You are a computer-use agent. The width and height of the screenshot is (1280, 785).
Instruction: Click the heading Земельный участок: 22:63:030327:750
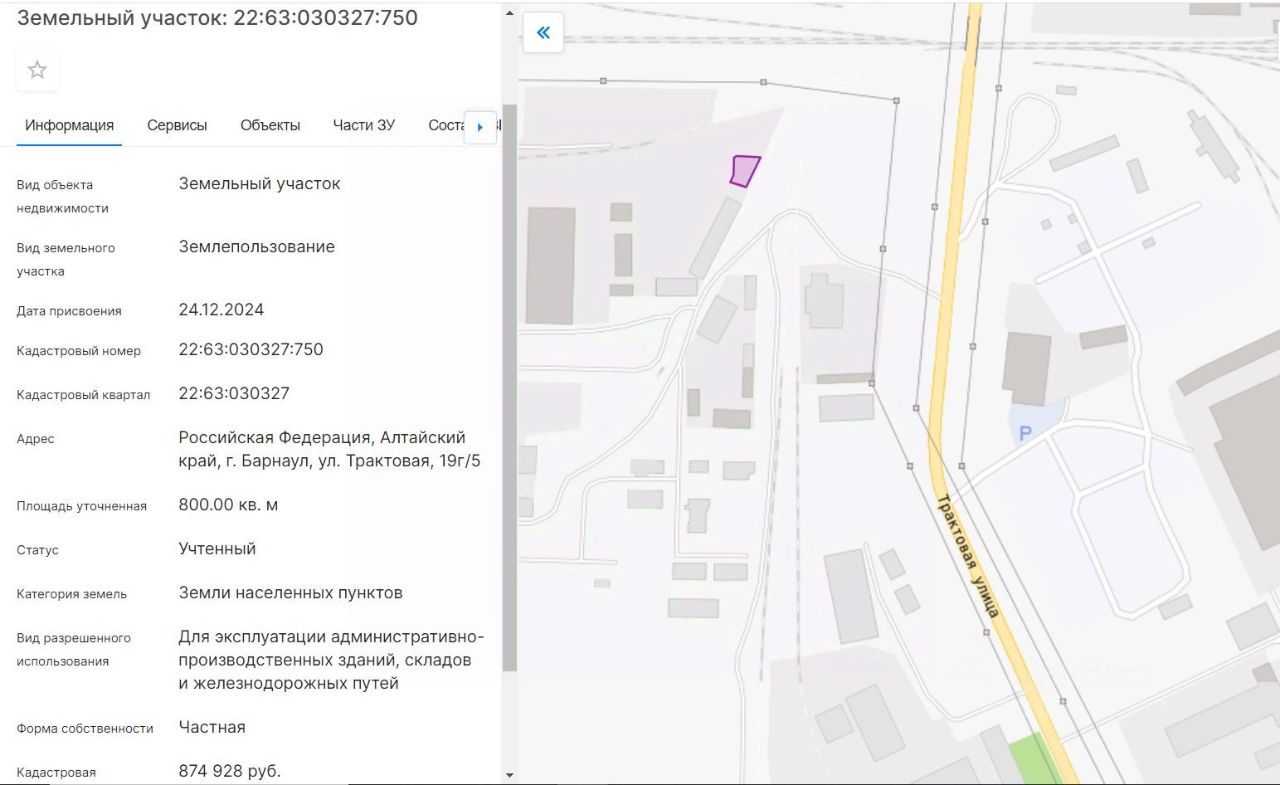click(218, 18)
